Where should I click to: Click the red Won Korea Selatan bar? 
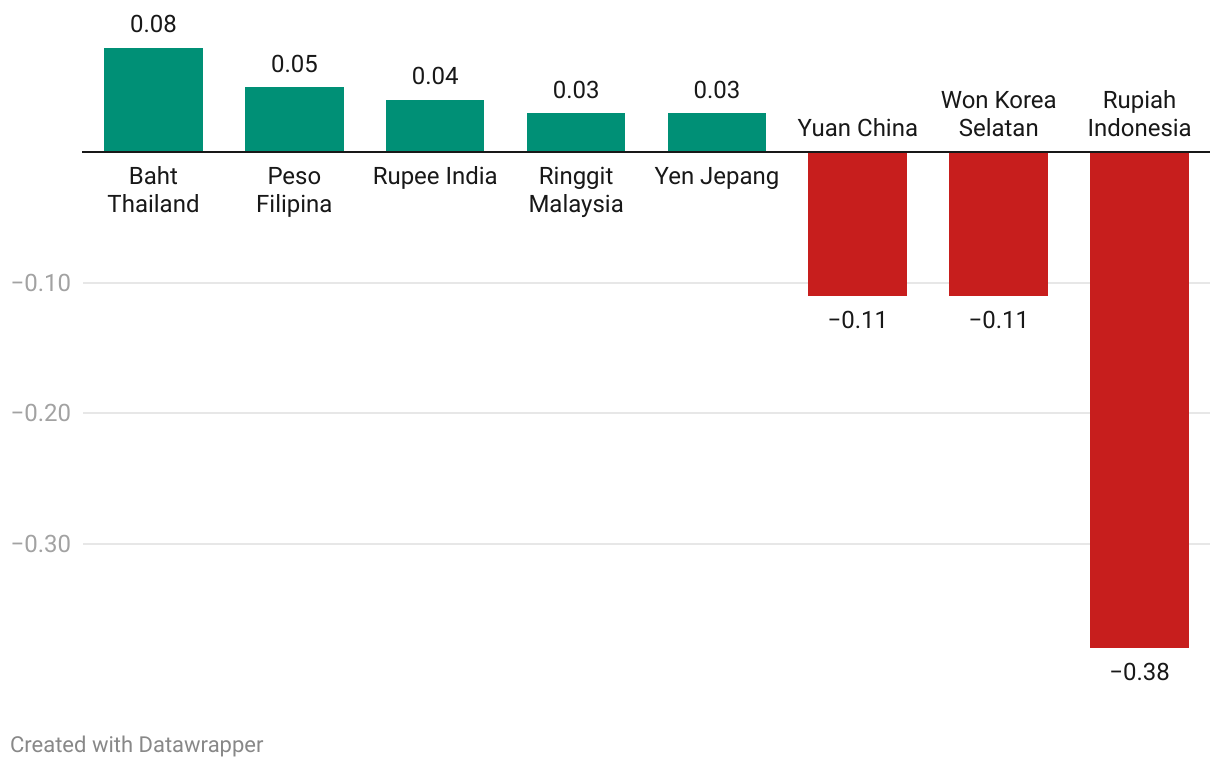[998, 224]
